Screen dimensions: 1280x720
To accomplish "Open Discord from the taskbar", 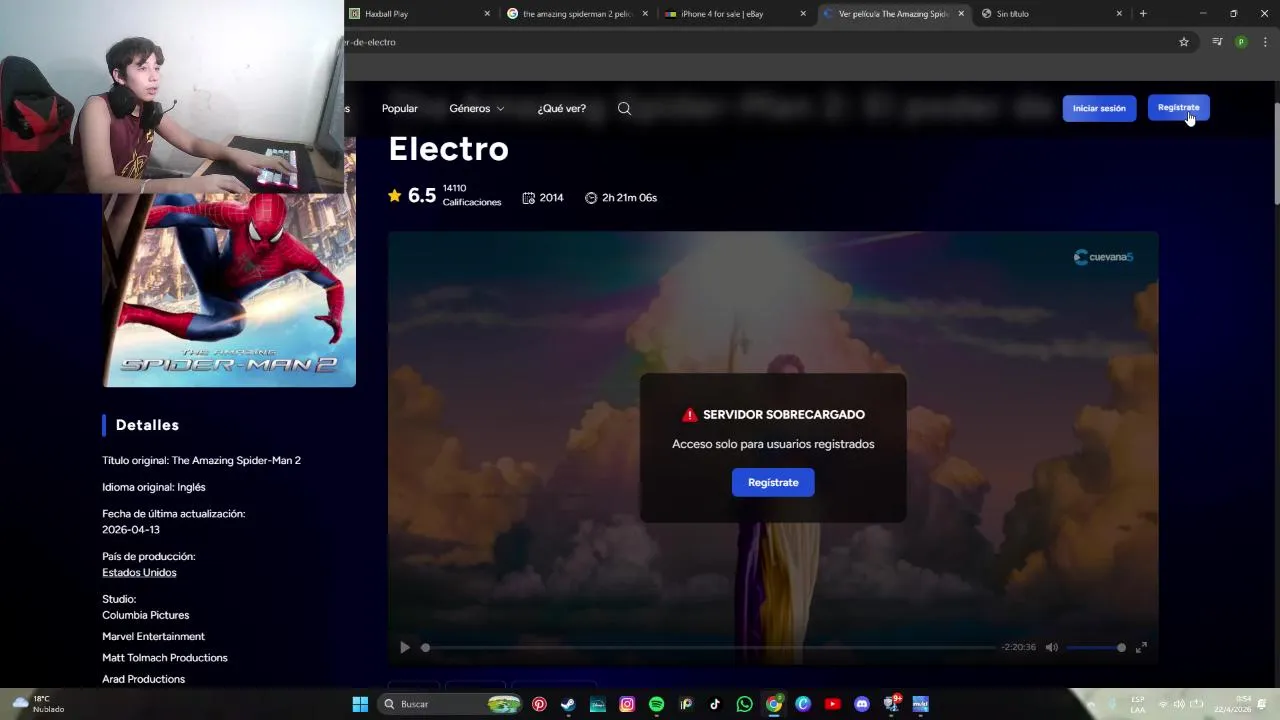I will pyautogui.click(x=862, y=704).
